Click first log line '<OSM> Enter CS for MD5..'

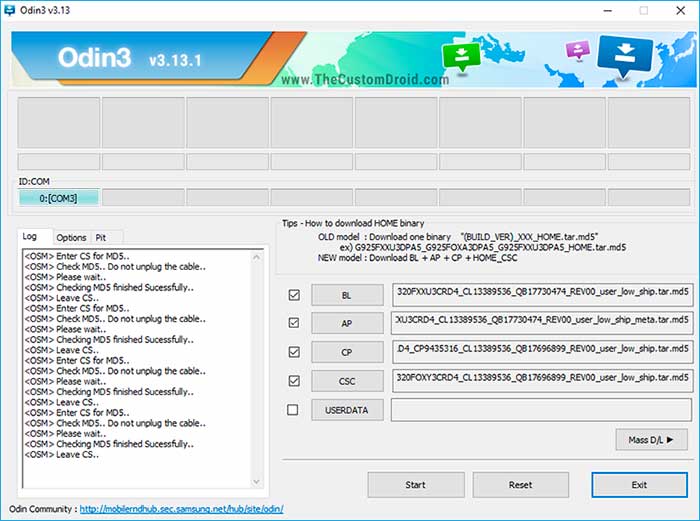[77, 256]
